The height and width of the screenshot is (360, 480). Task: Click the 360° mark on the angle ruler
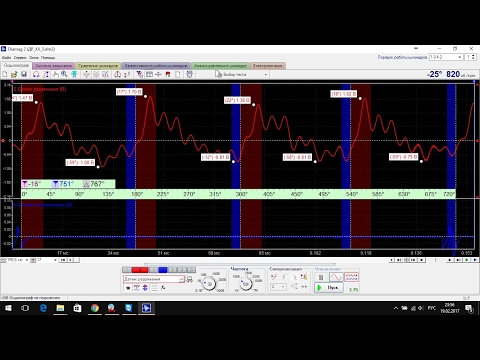[242, 194]
